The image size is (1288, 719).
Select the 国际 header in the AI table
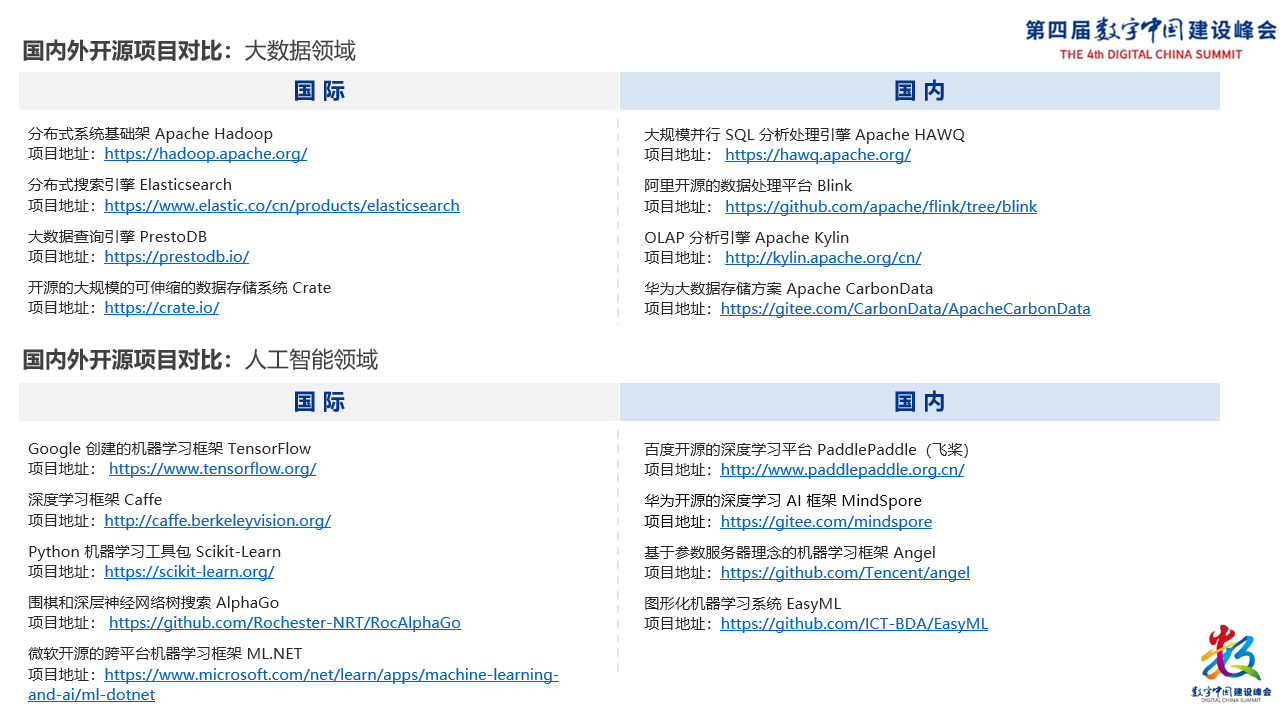pyautogui.click(x=319, y=402)
